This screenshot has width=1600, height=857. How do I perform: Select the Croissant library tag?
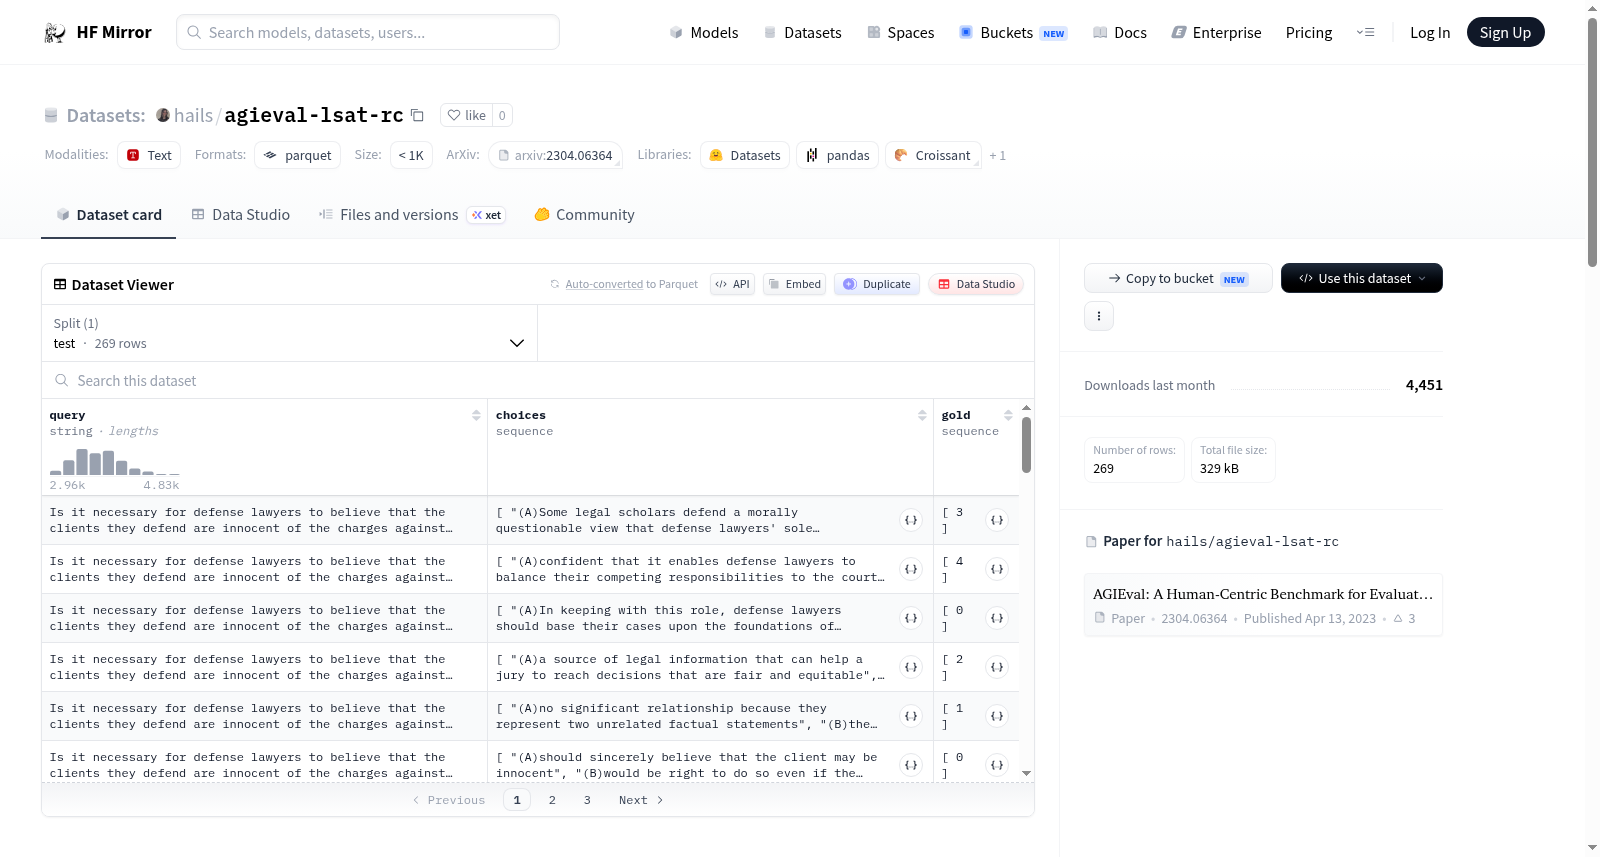pyautogui.click(x=933, y=155)
